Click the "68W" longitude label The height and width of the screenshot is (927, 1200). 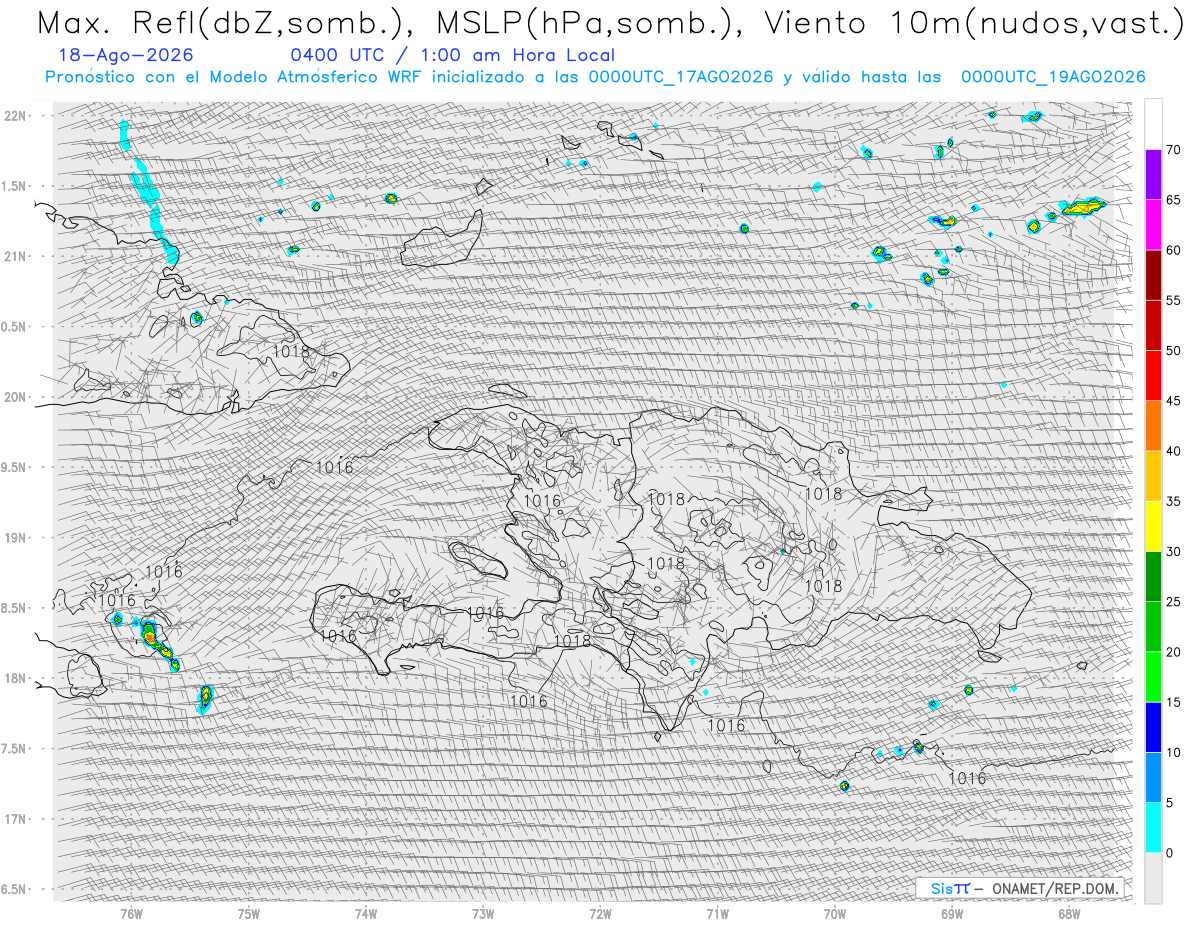point(1069,914)
